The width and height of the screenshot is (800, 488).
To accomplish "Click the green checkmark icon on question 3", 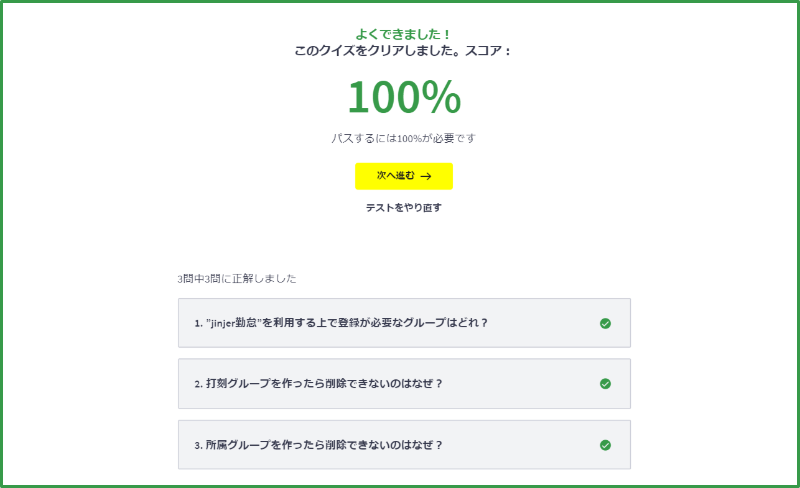I will (605, 445).
